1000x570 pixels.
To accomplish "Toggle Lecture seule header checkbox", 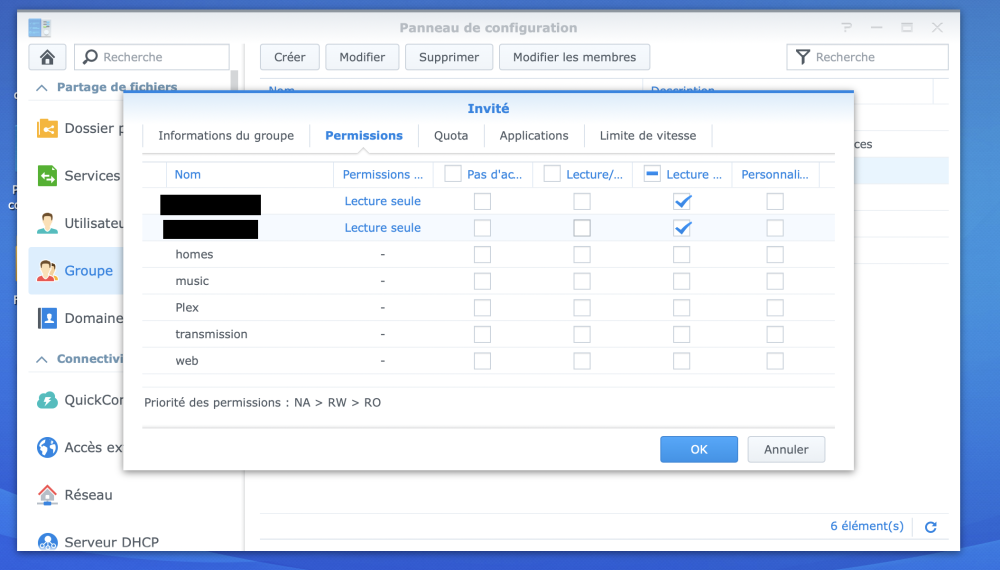I will click(652, 173).
